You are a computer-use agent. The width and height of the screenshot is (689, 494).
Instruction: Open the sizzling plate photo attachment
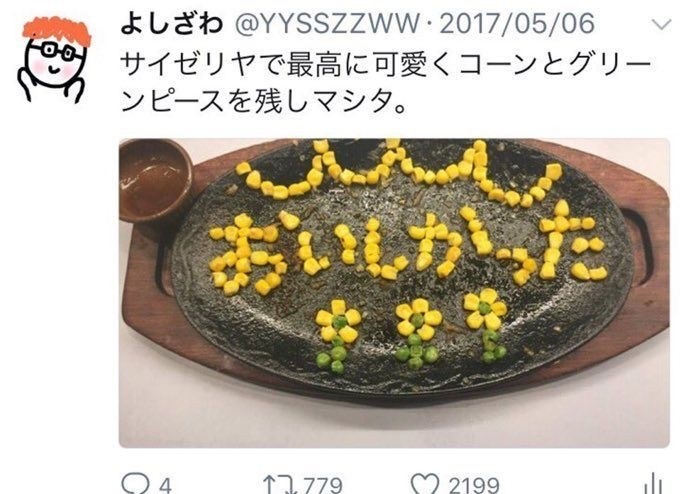click(394, 293)
